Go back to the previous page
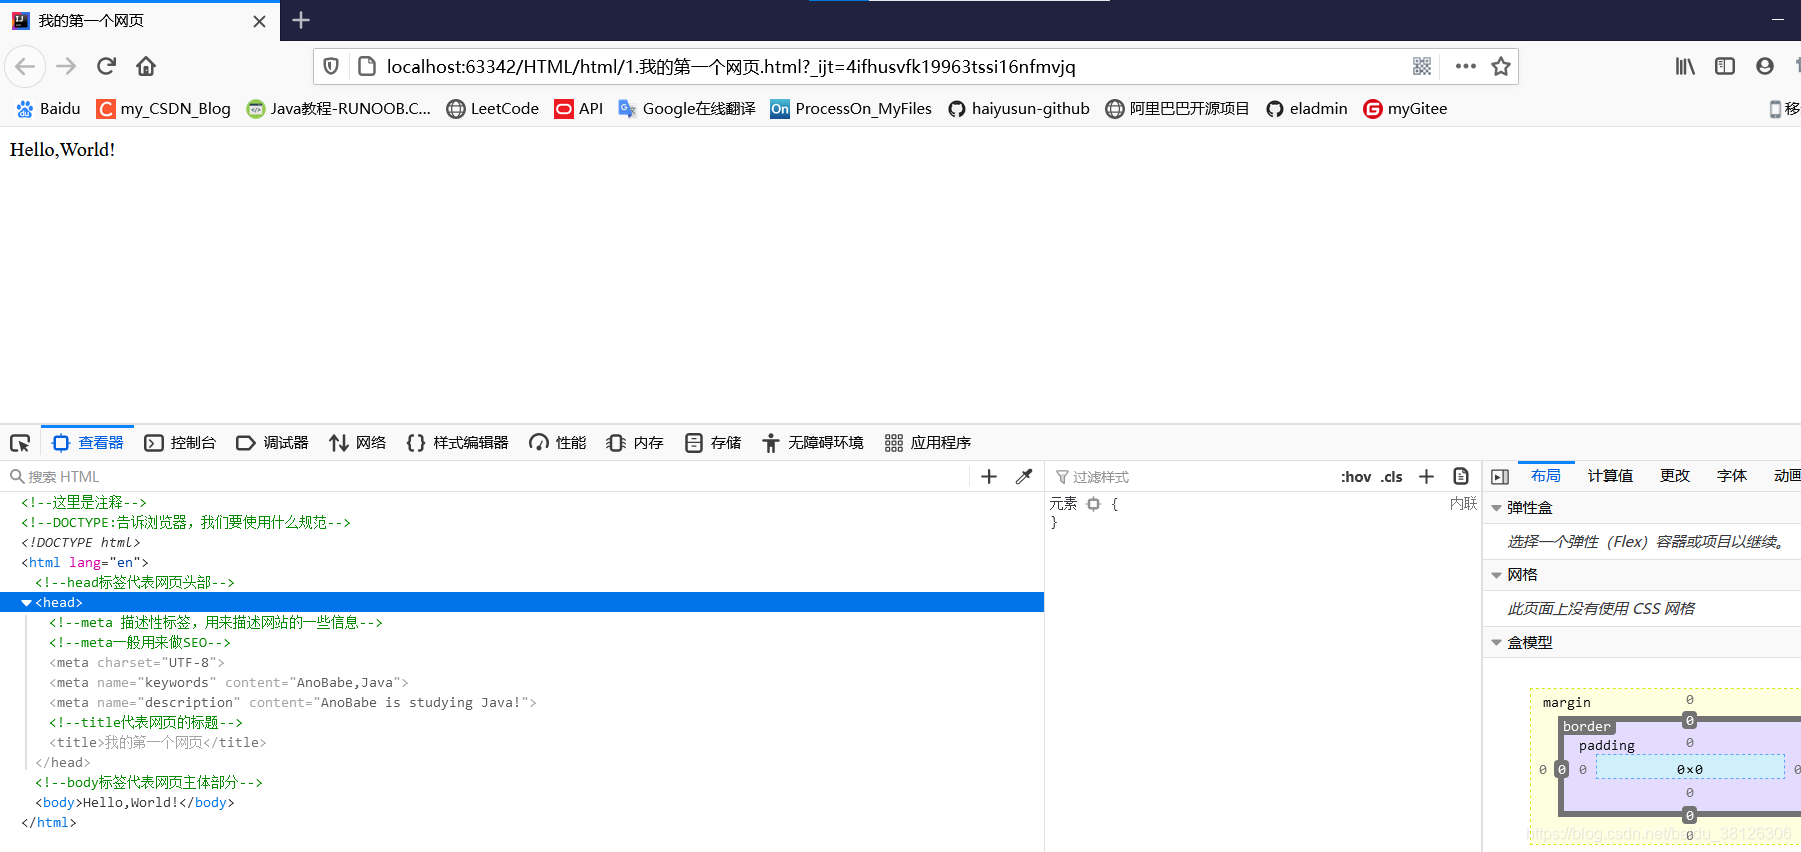This screenshot has height=852, width=1801. [x=25, y=66]
